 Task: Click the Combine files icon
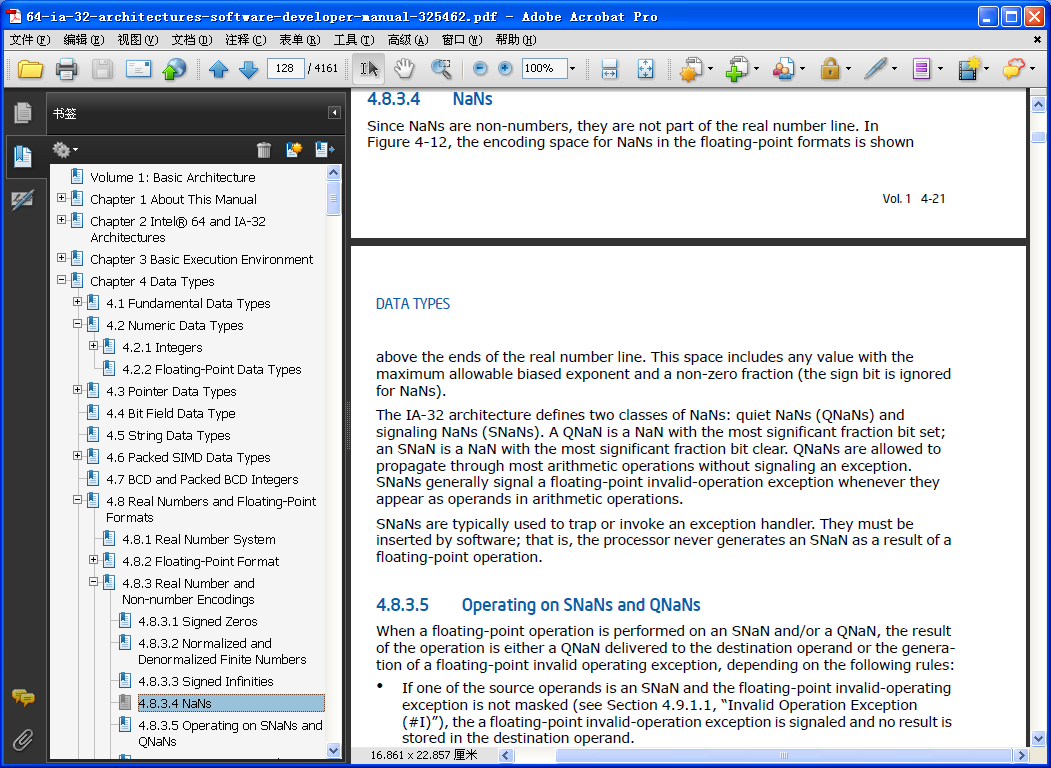coord(737,69)
